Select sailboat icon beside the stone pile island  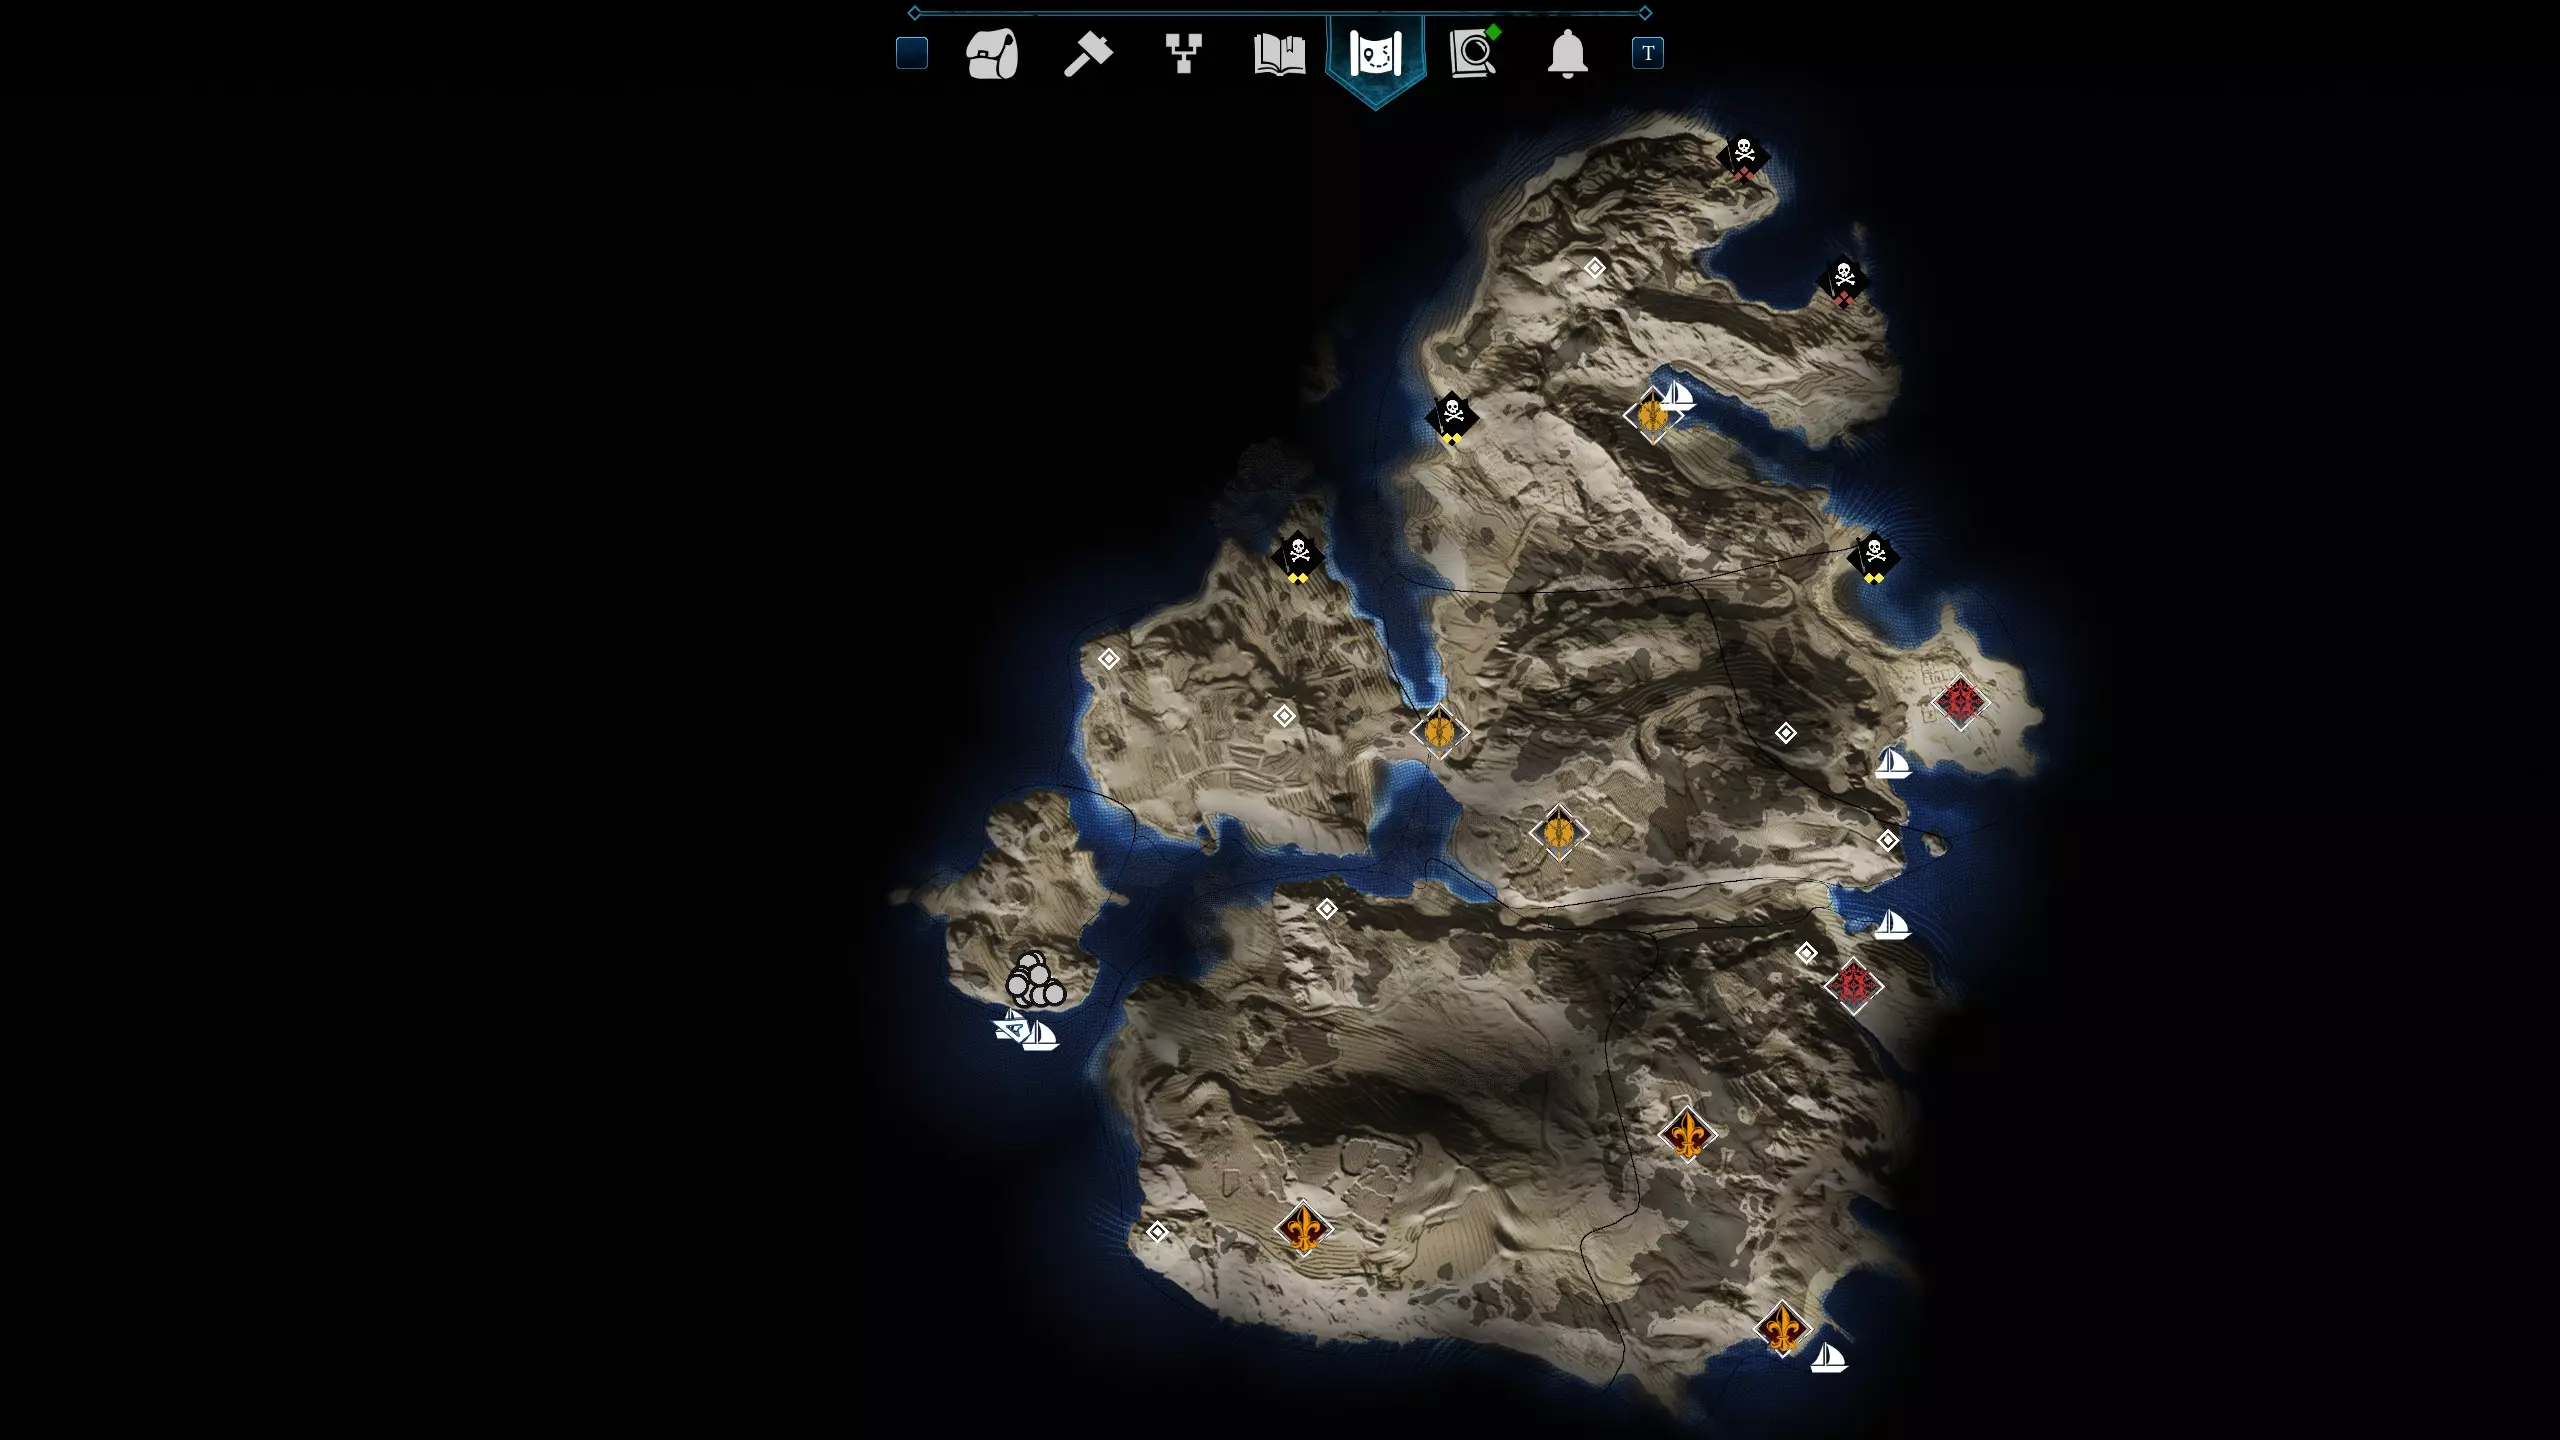1040,1035
